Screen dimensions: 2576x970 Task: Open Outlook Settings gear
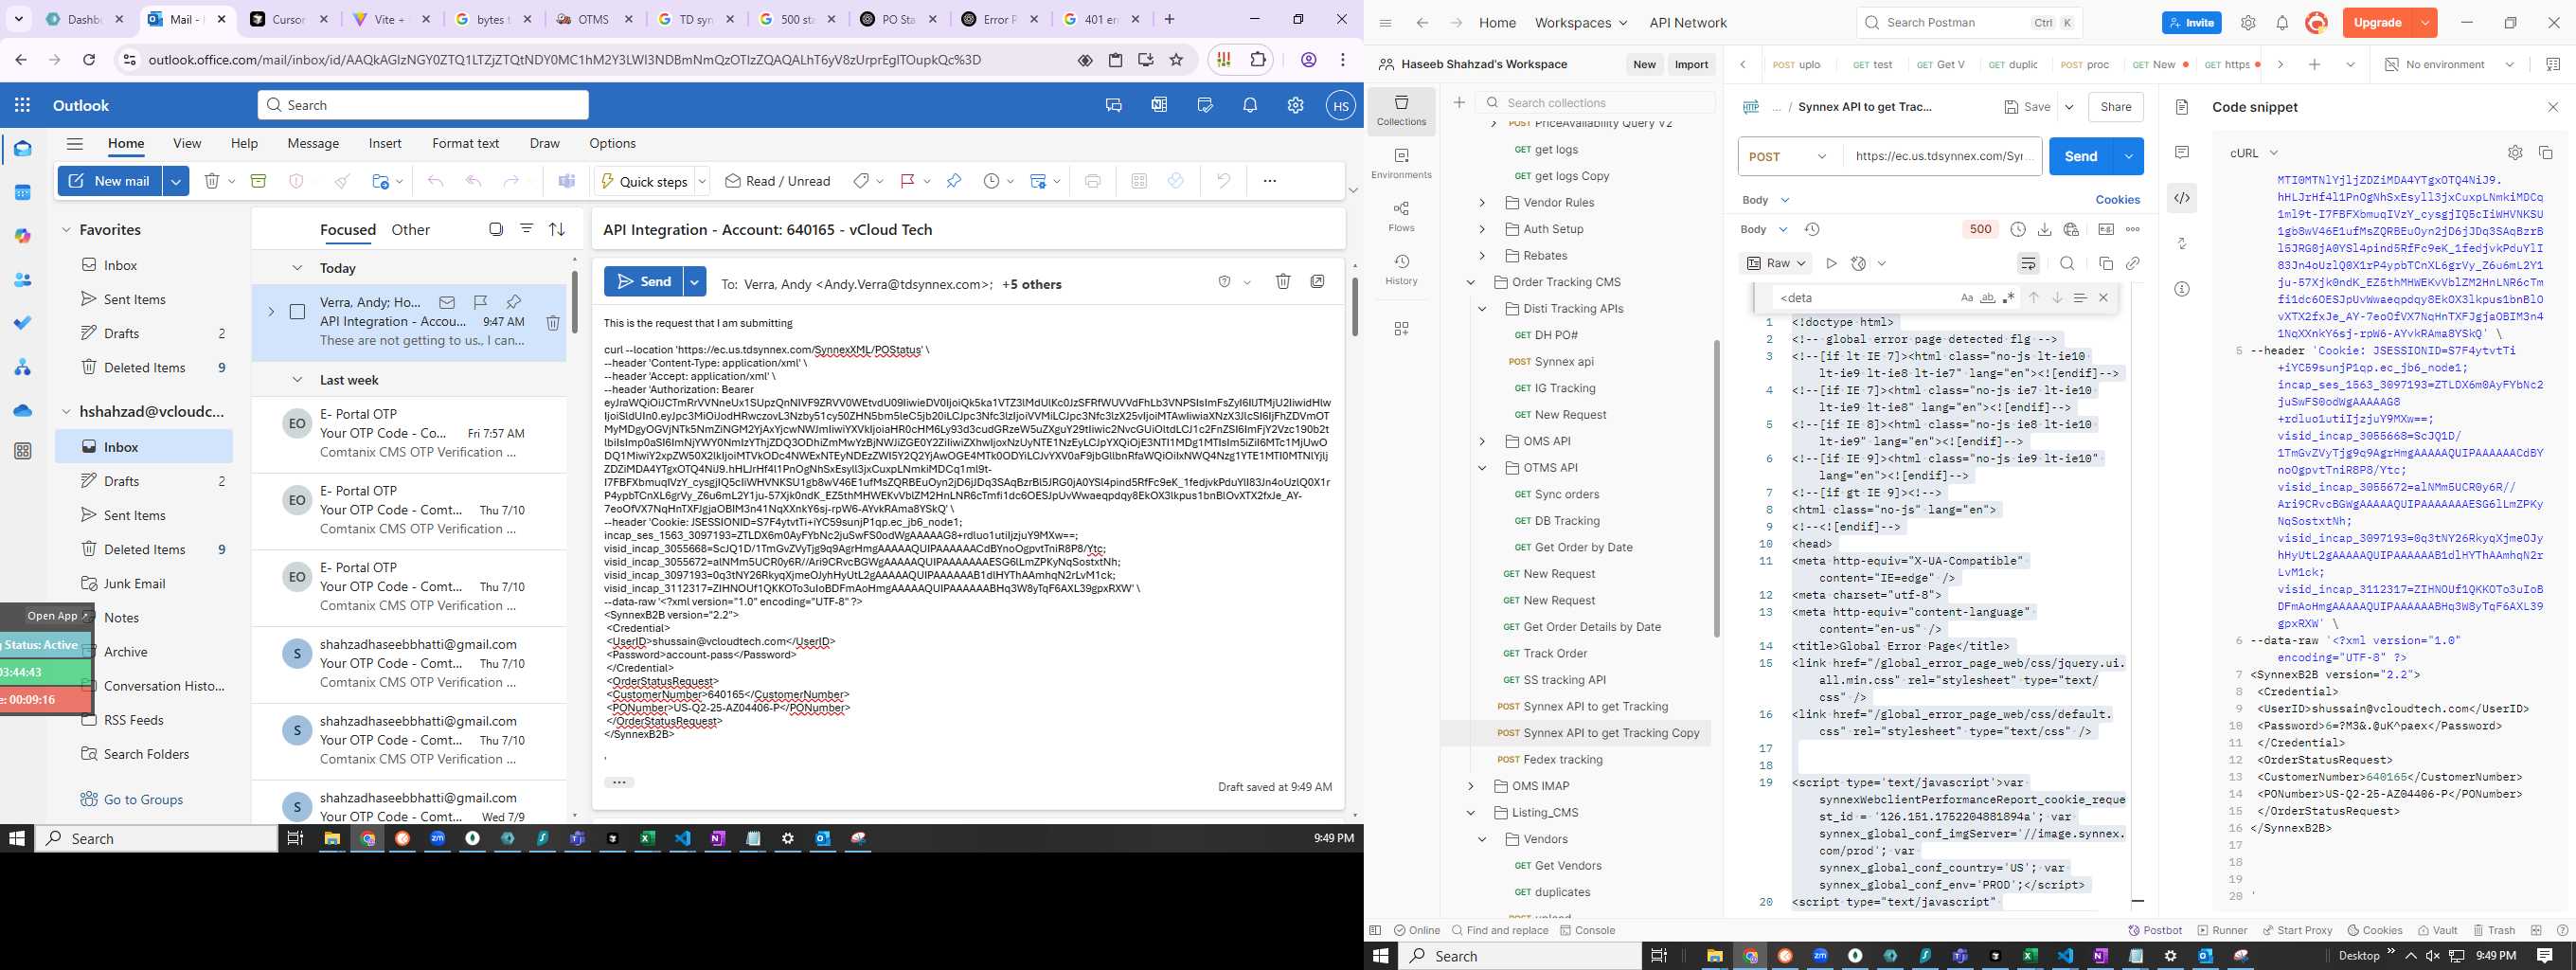tap(1295, 105)
